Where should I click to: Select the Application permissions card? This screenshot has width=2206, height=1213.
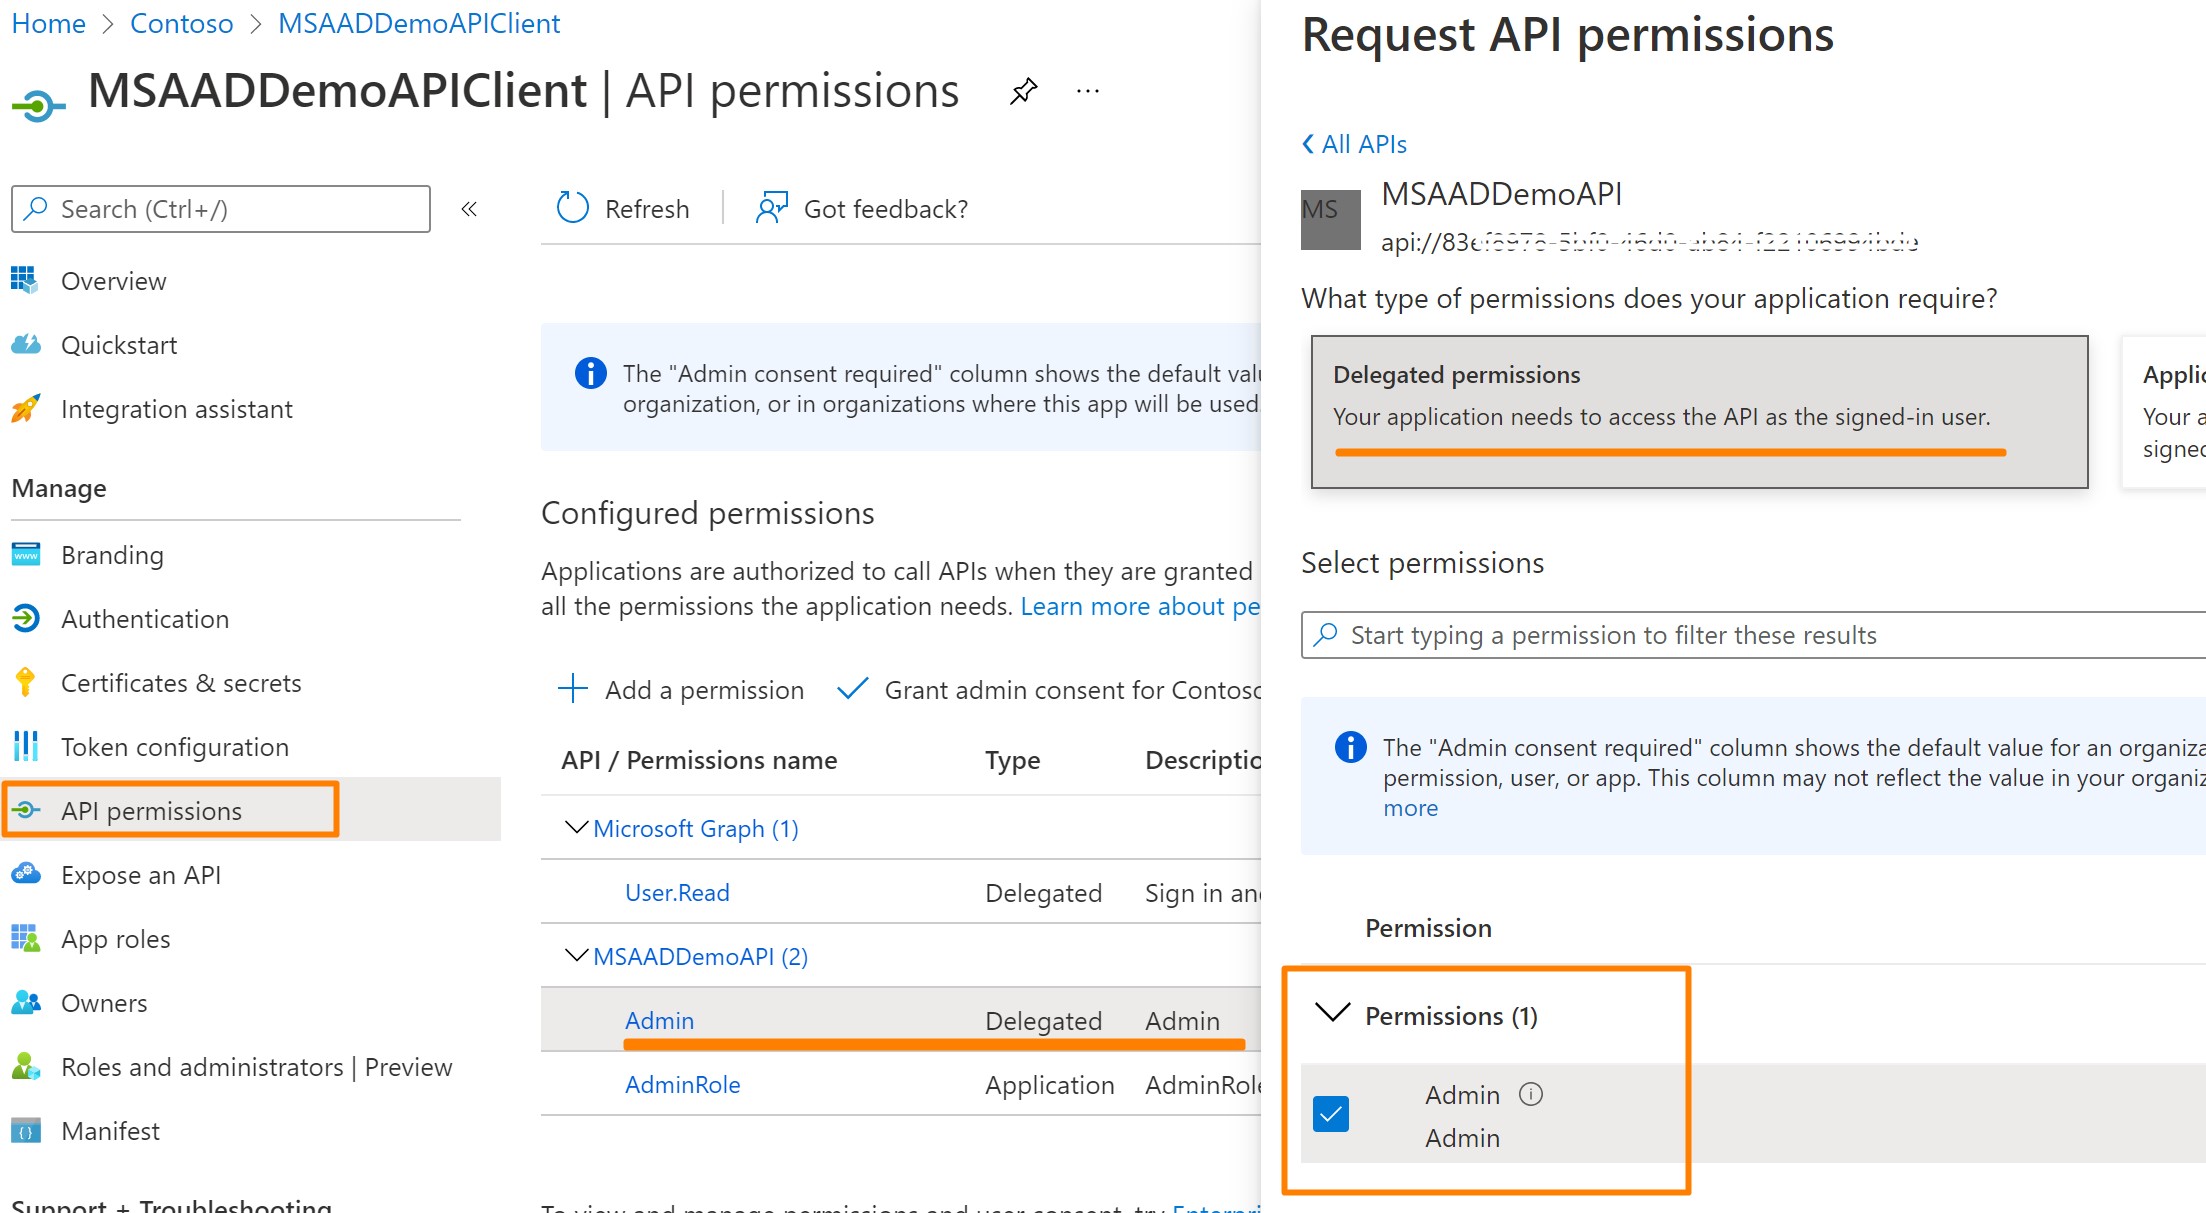click(2164, 412)
